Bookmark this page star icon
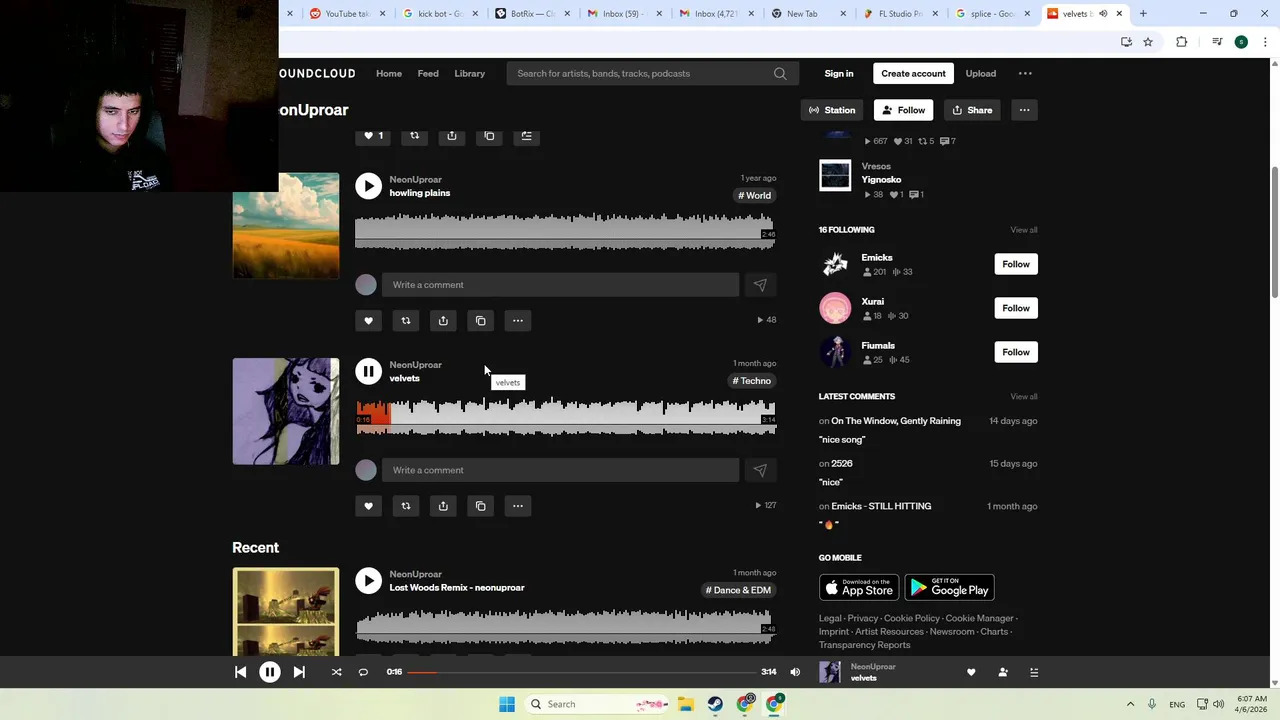Image resolution: width=1280 pixels, height=720 pixels. point(1148,42)
